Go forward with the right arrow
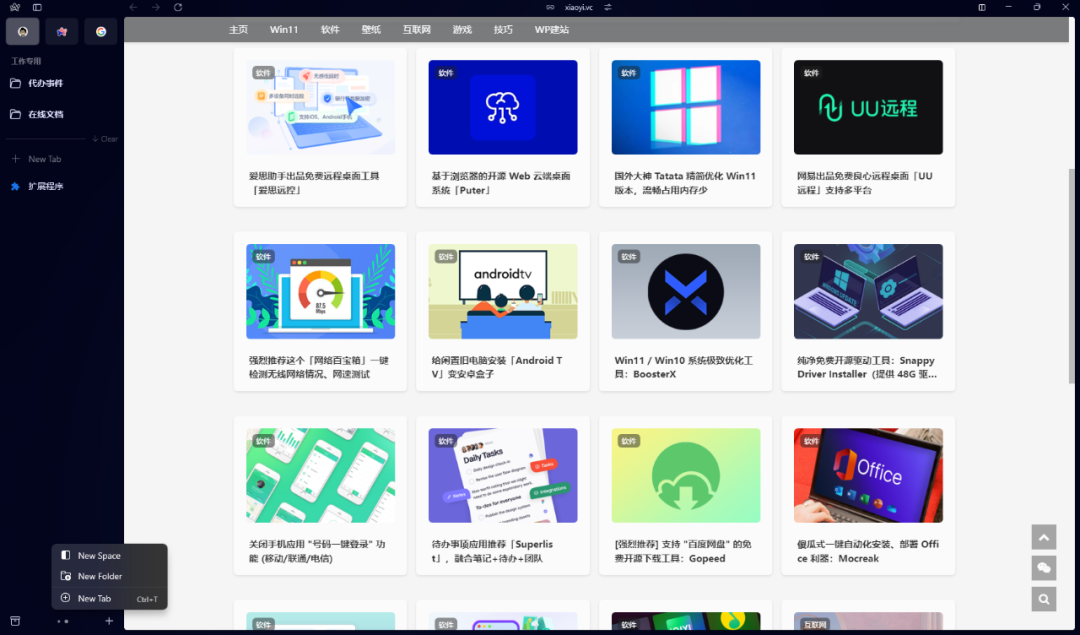1080x635 pixels. click(156, 8)
